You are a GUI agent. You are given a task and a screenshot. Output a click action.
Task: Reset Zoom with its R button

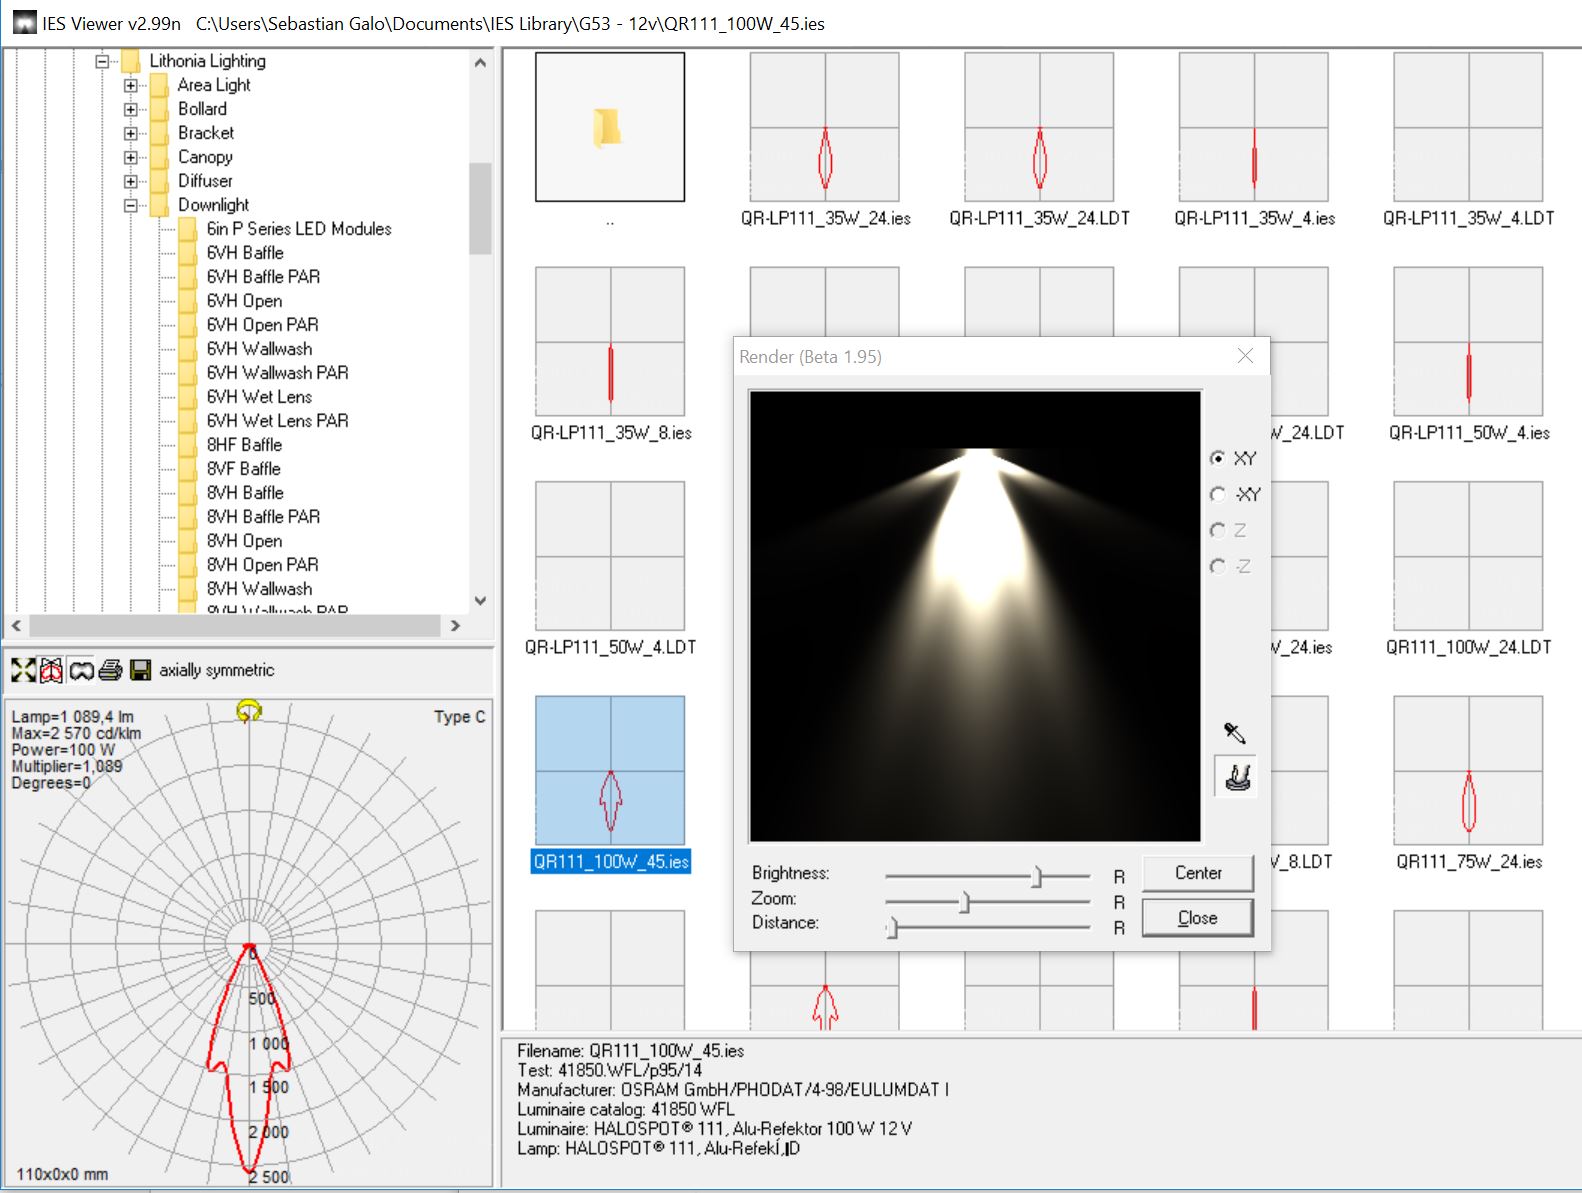[1119, 903]
